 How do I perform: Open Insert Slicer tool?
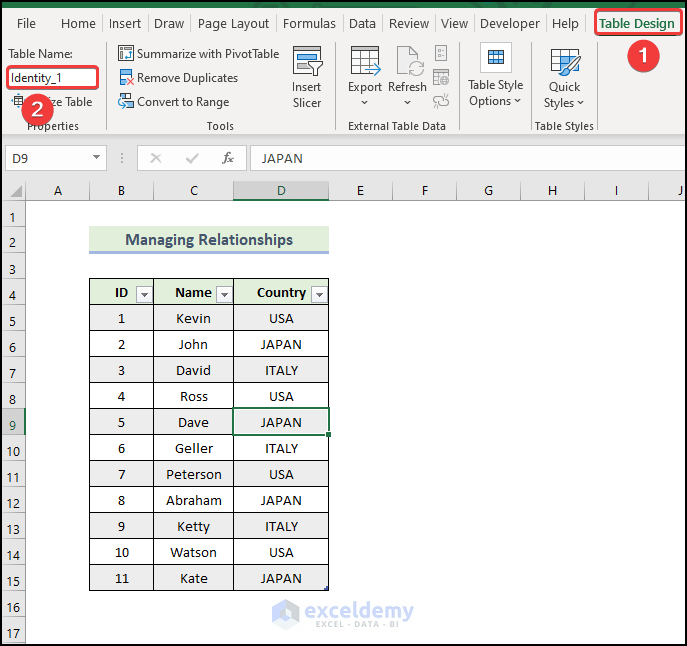[x=307, y=77]
